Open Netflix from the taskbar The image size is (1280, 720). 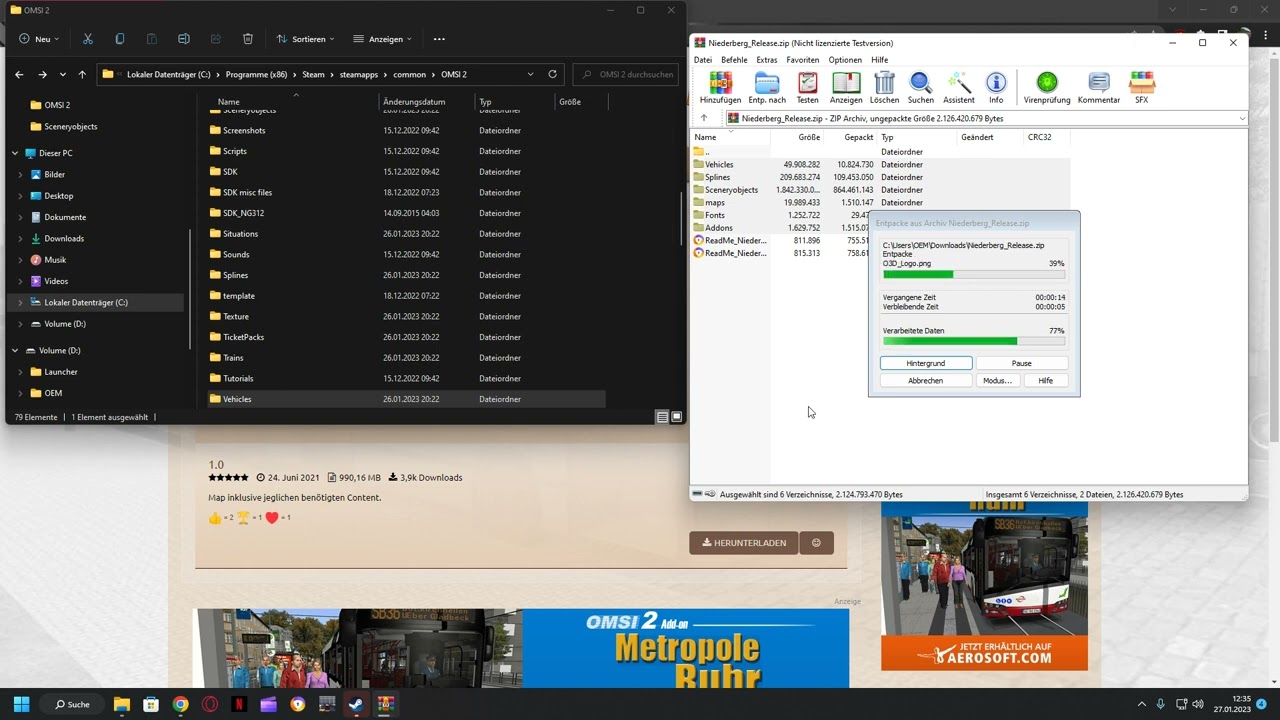[239, 704]
